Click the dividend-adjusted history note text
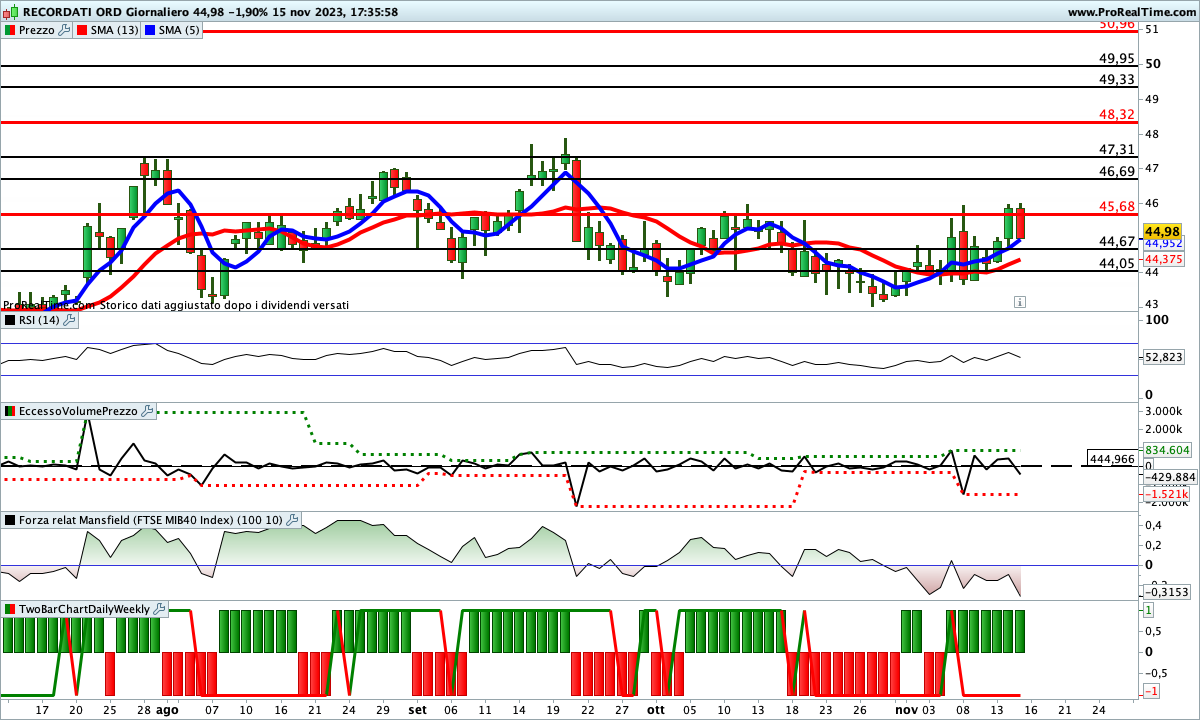The height and width of the screenshot is (720, 1200). point(176,305)
